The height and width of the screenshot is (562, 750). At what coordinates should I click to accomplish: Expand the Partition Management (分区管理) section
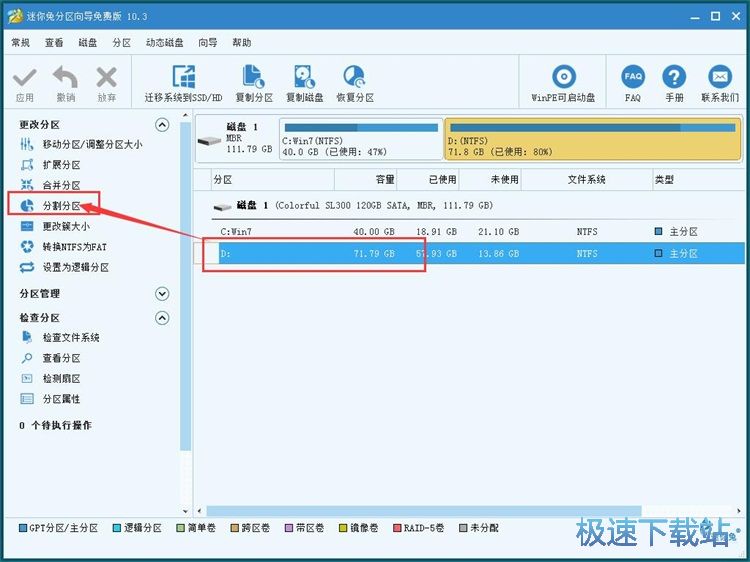tap(162, 293)
